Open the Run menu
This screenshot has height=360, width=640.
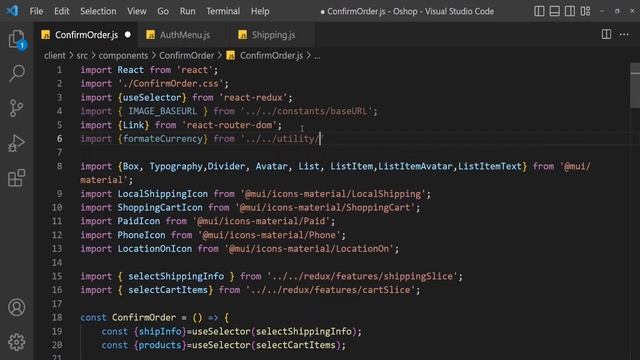point(187,11)
